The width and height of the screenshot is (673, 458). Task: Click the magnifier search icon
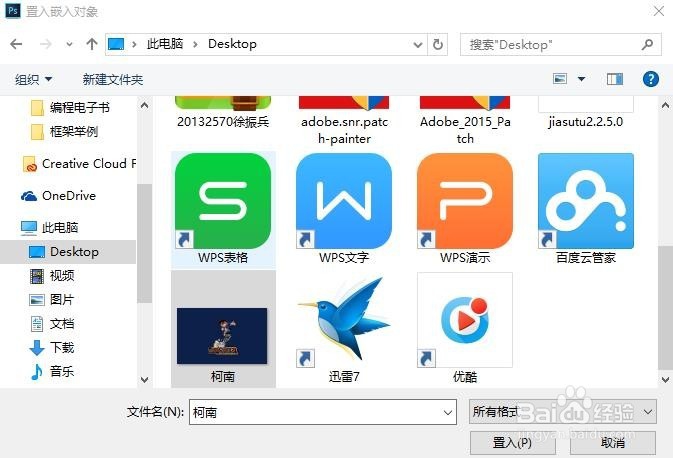tap(647, 44)
